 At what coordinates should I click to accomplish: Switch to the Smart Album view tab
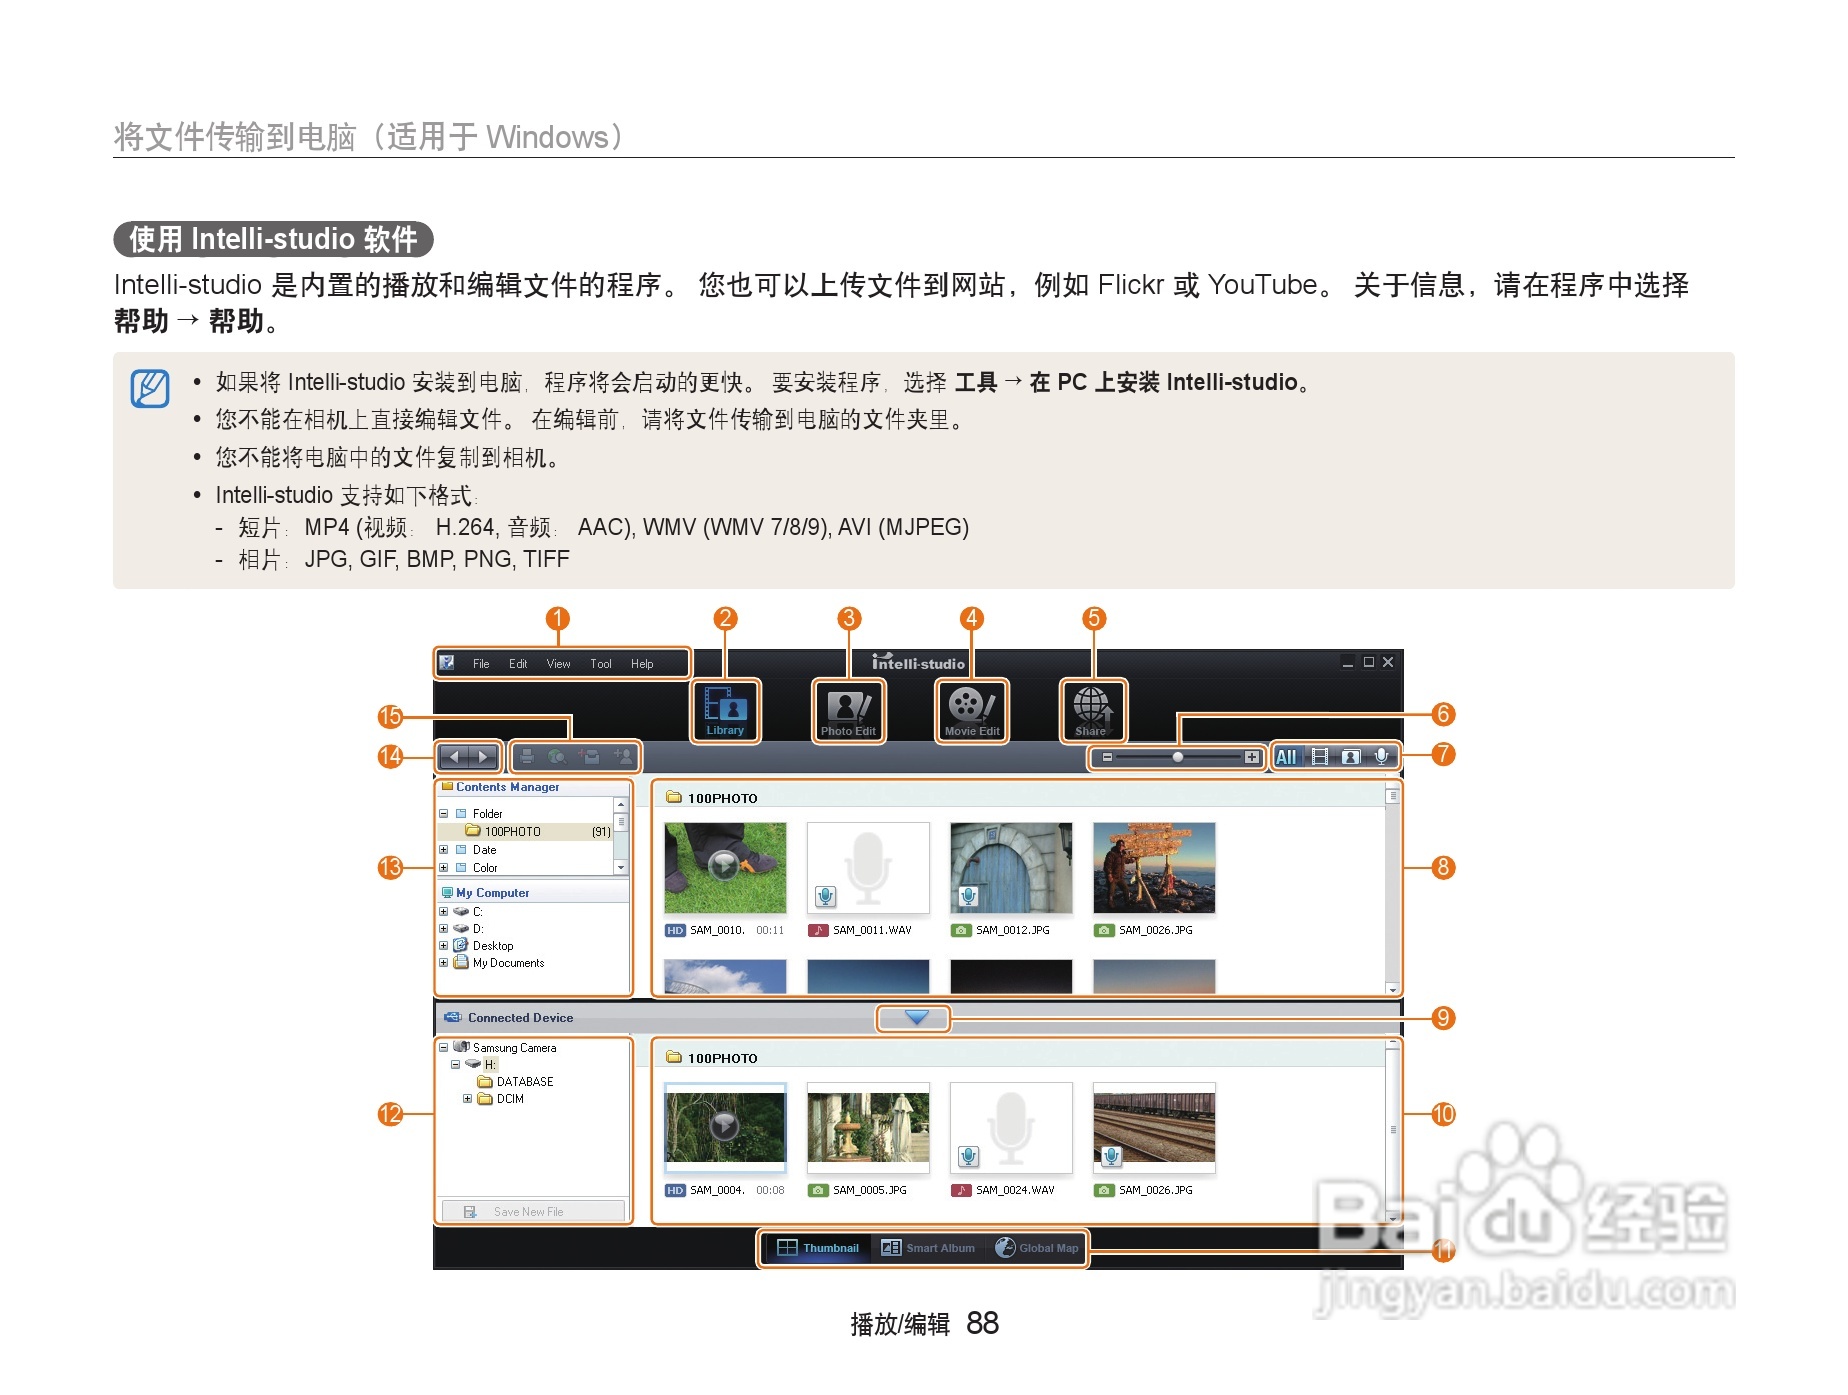928,1247
